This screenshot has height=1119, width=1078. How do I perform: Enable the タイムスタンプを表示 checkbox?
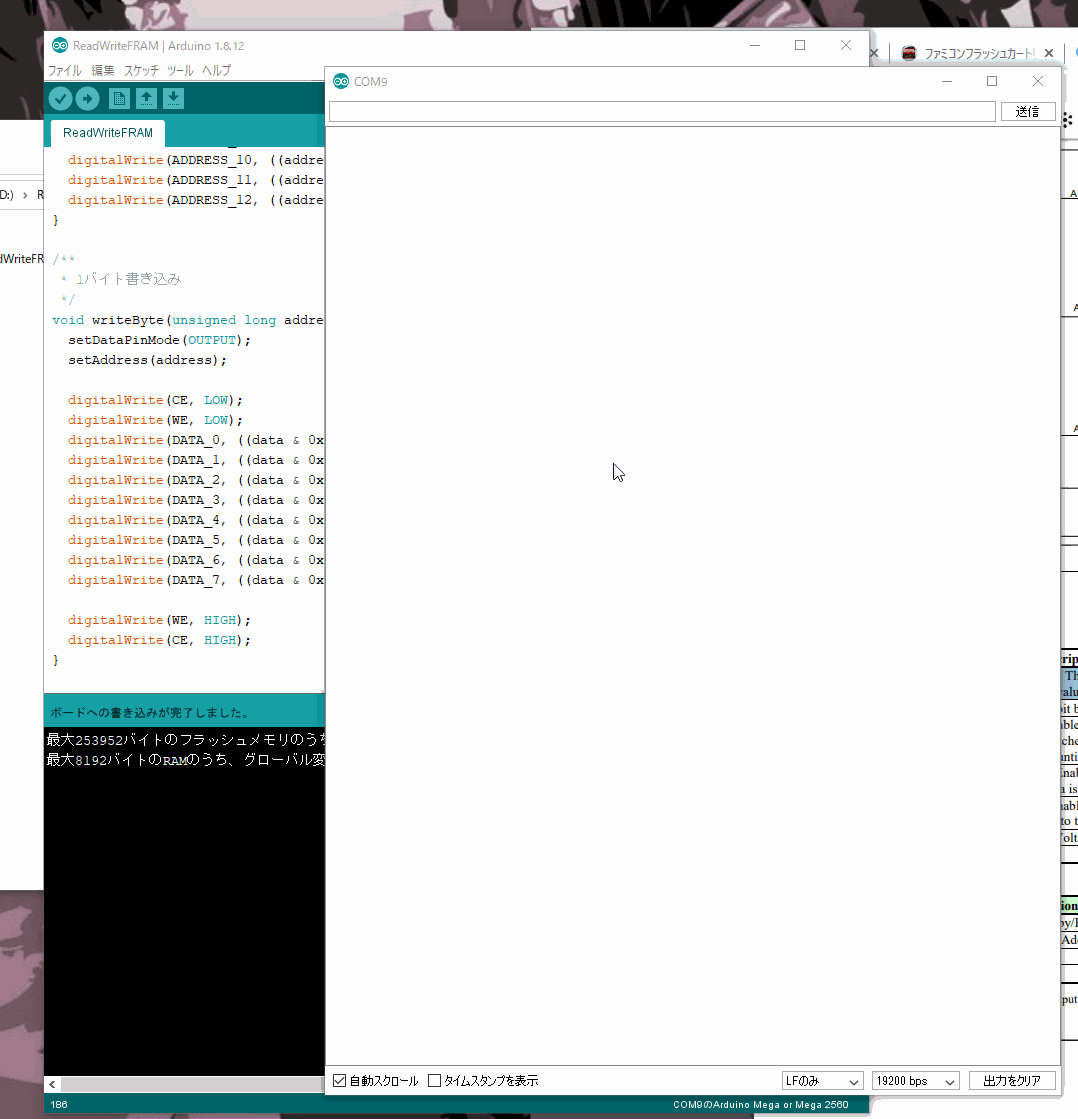click(434, 1080)
